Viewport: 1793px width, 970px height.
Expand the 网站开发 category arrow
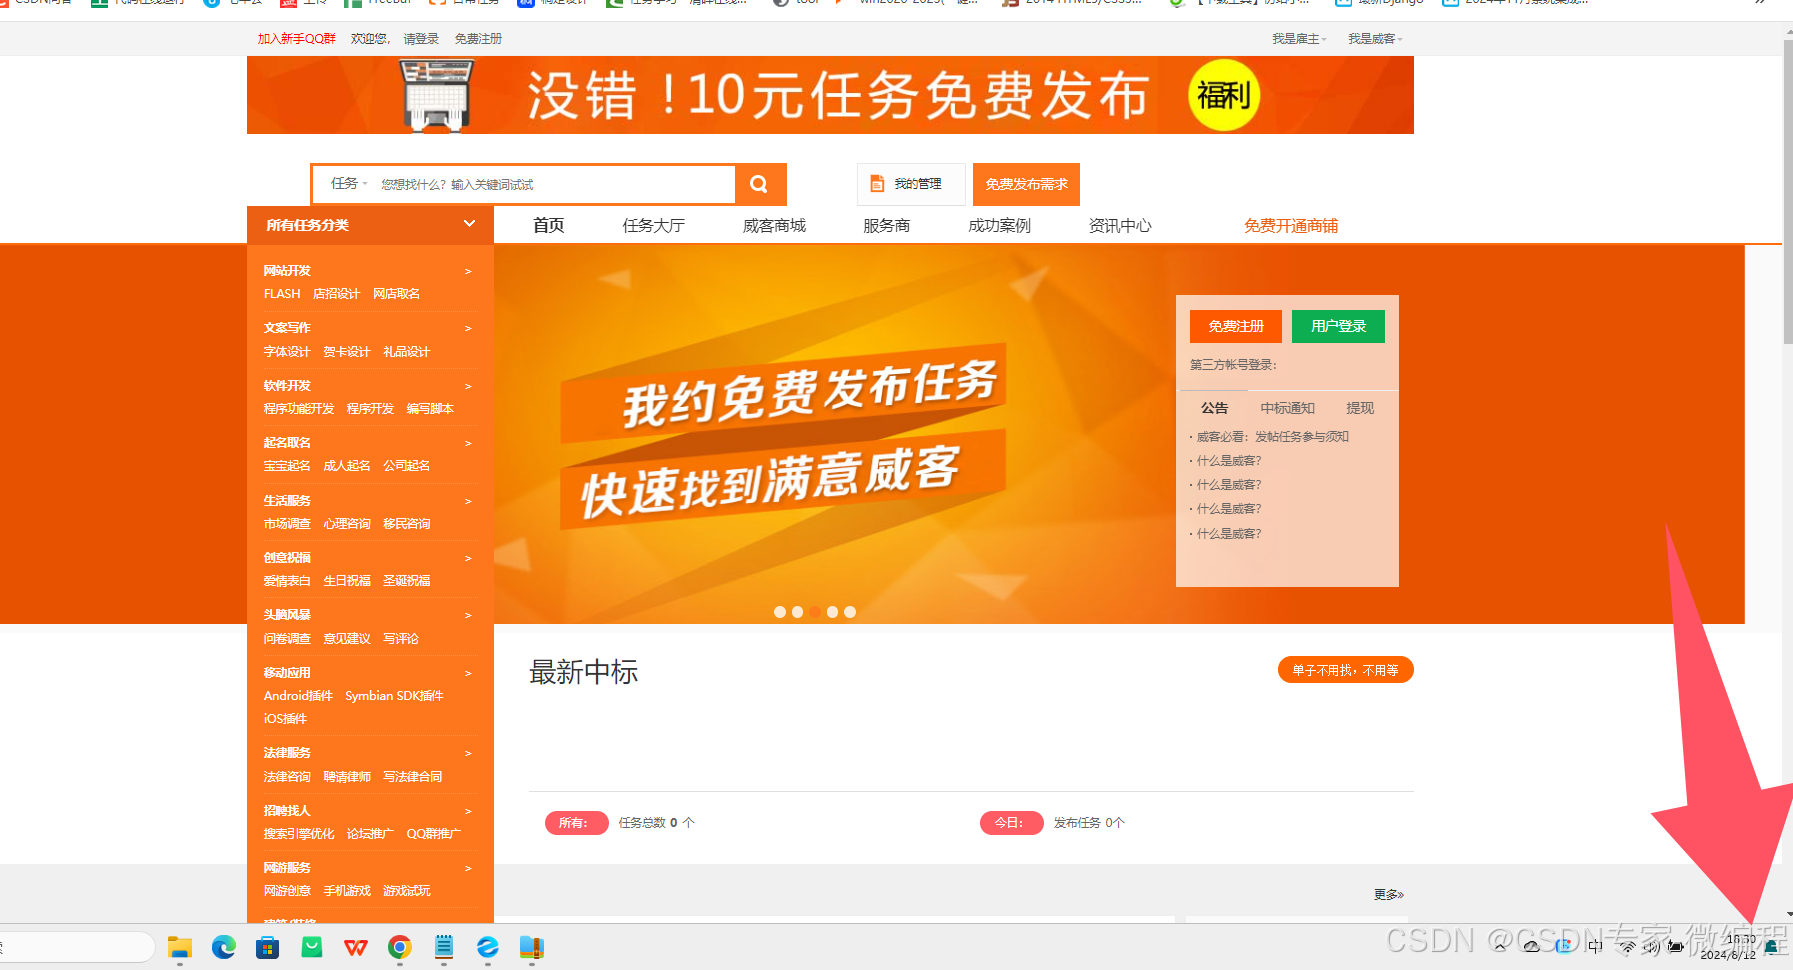[467, 271]
